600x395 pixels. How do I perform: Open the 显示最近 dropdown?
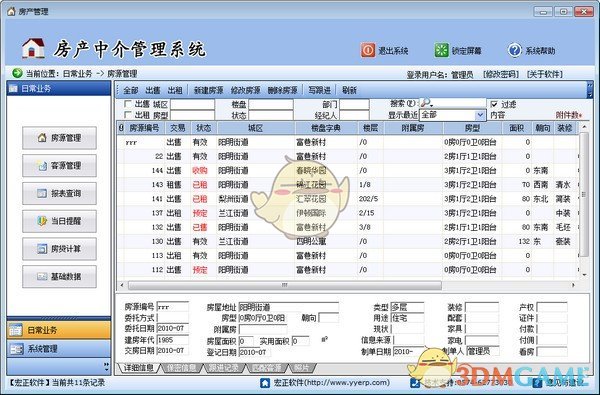click(x=480, y=114)
